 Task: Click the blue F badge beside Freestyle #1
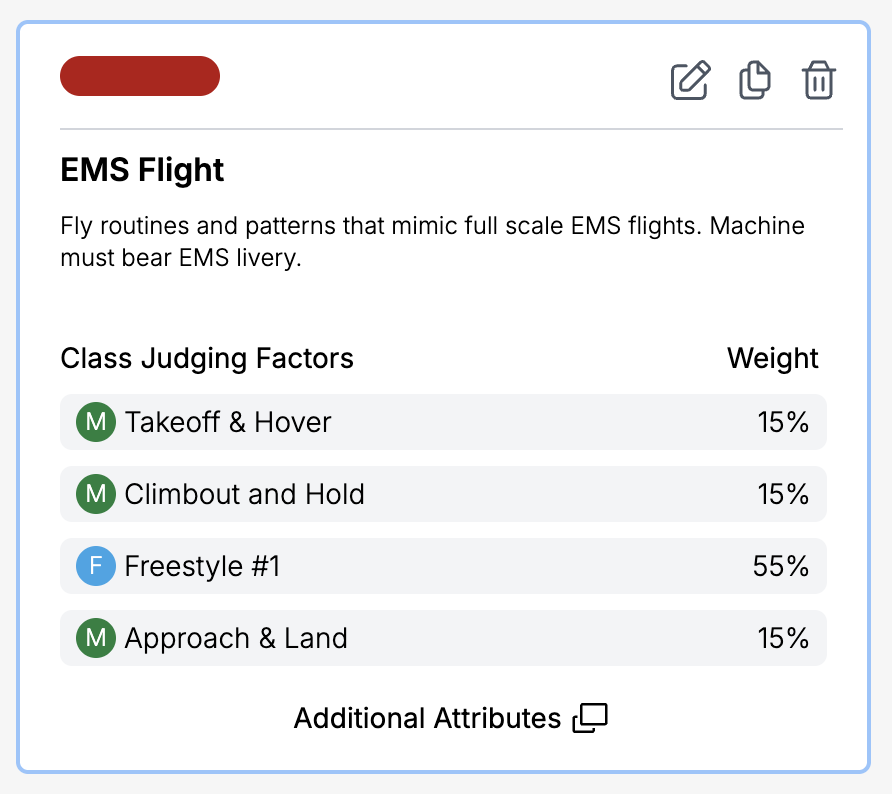tap(96, 566)
